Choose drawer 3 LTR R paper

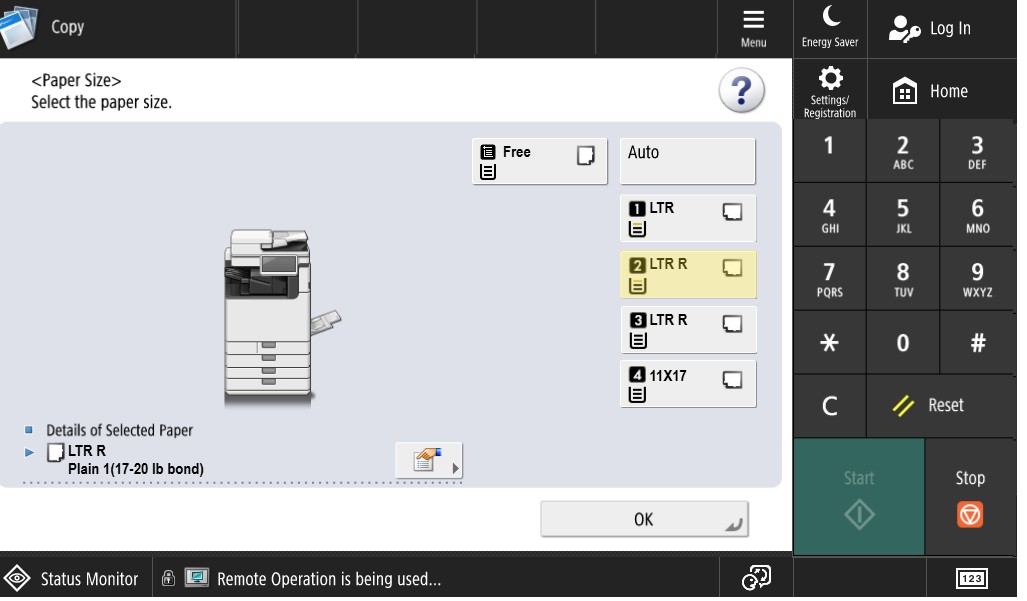pos(688,329)
